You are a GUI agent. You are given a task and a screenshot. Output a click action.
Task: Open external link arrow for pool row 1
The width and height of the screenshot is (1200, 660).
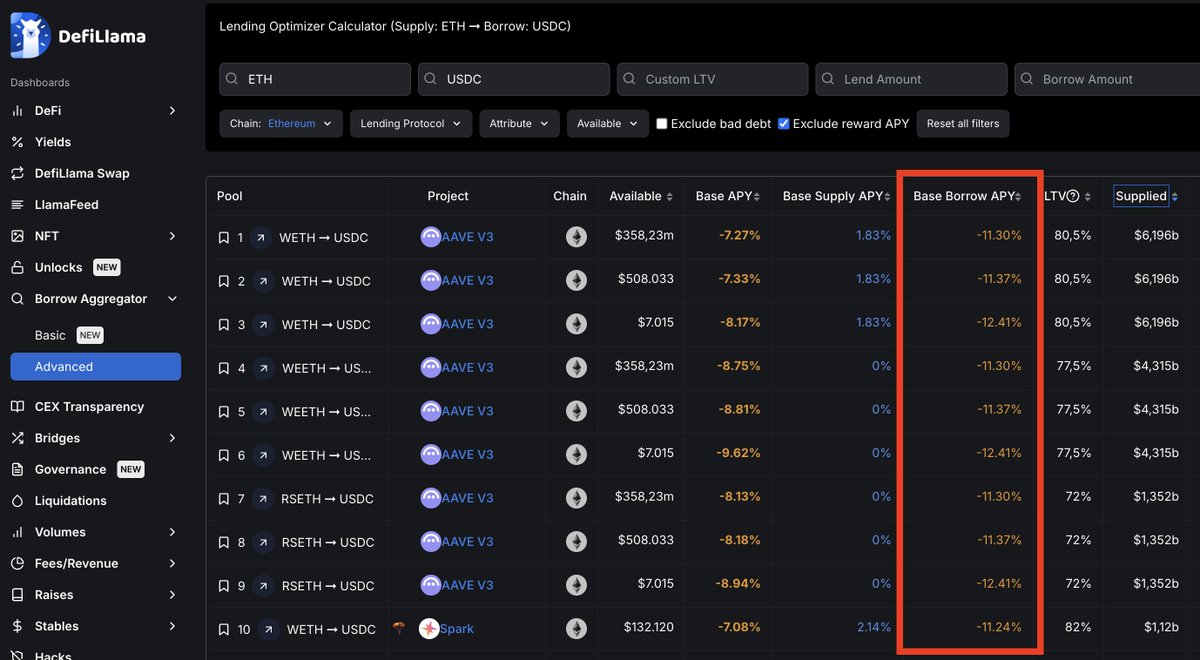coord(261,238)
